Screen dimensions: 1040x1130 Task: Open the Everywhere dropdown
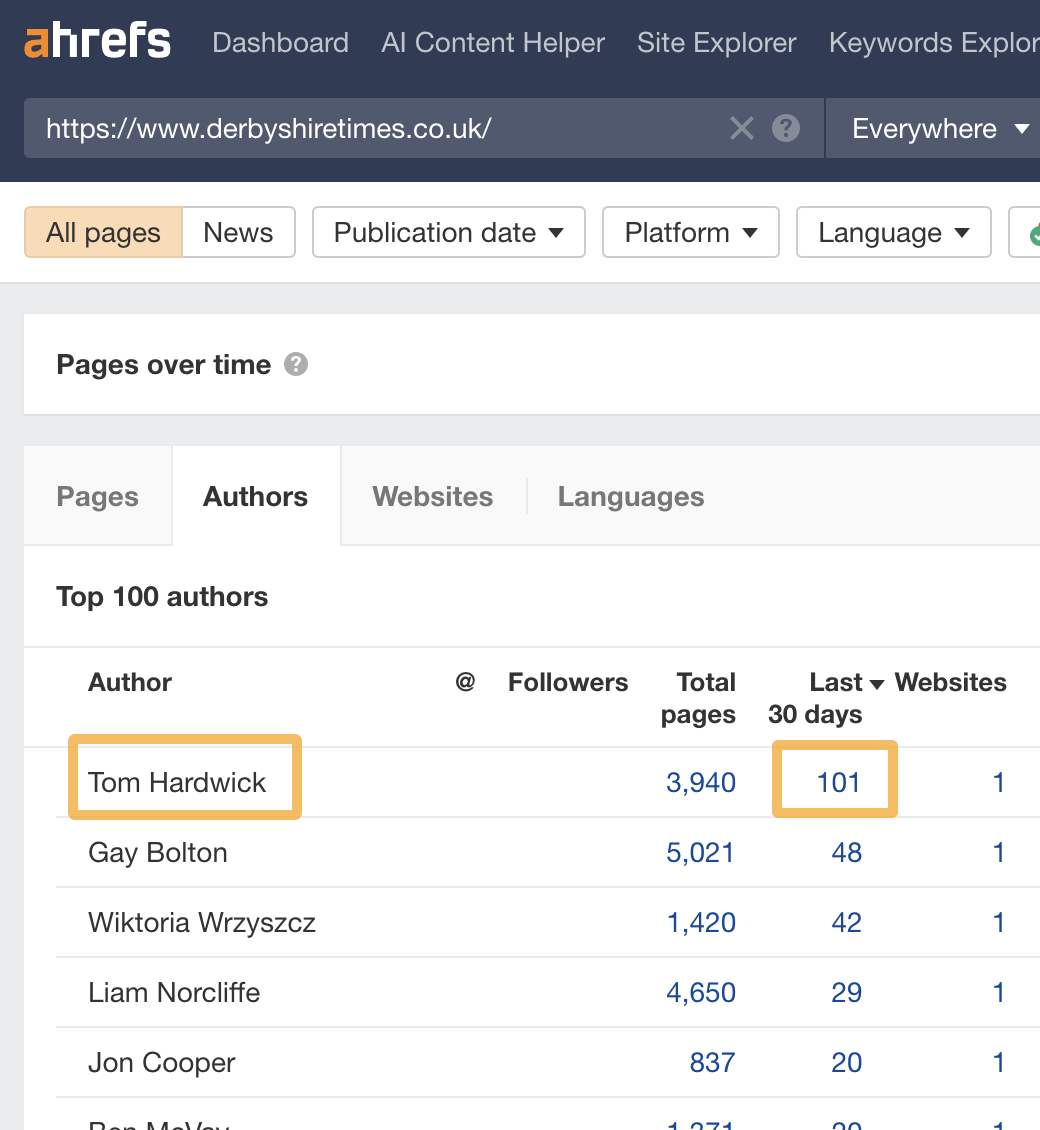tap(932, 128)
